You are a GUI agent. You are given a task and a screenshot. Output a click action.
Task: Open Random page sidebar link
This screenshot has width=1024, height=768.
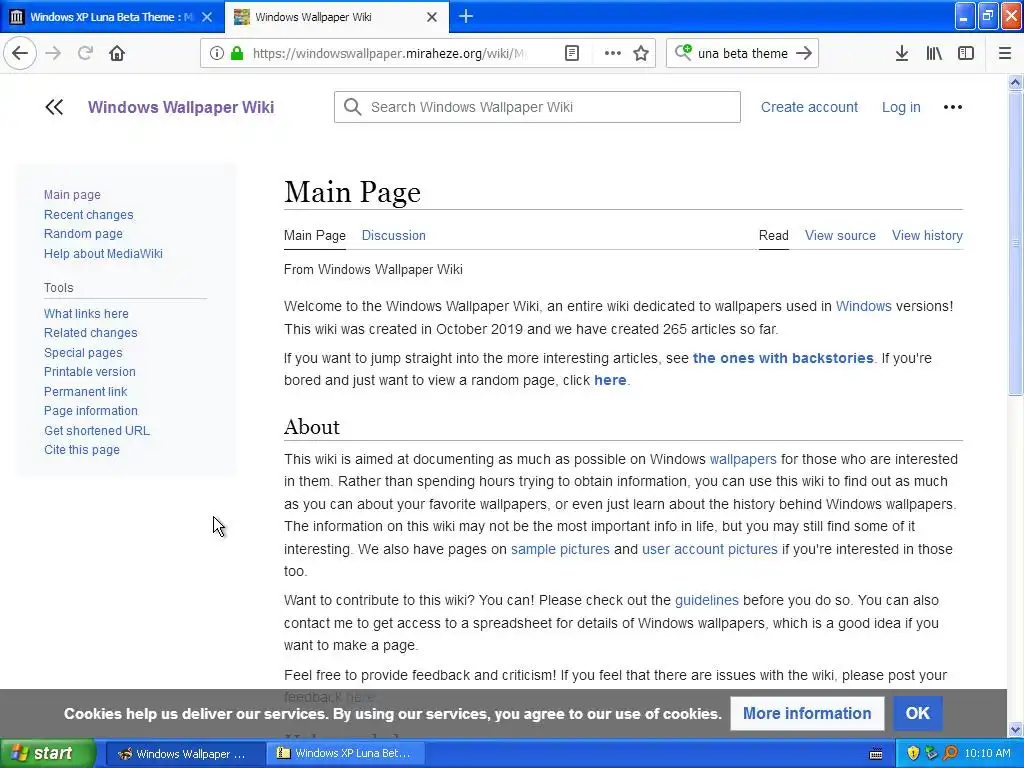coord(83,234)
